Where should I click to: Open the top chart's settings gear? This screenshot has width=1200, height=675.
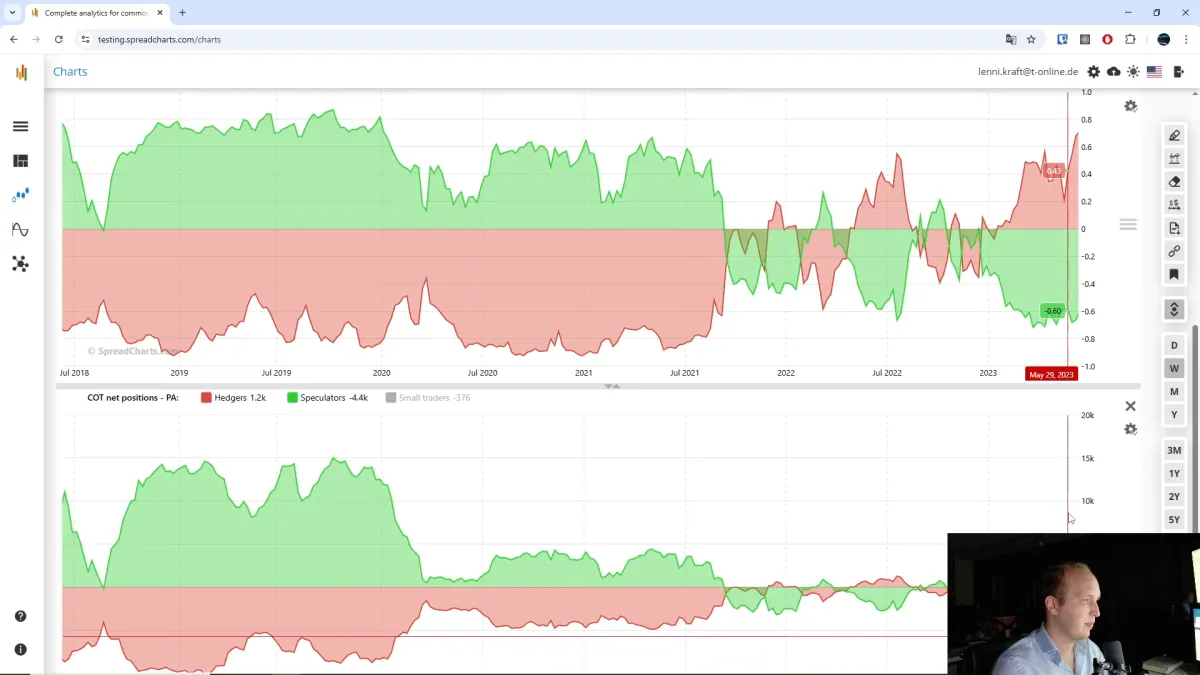1130,105
